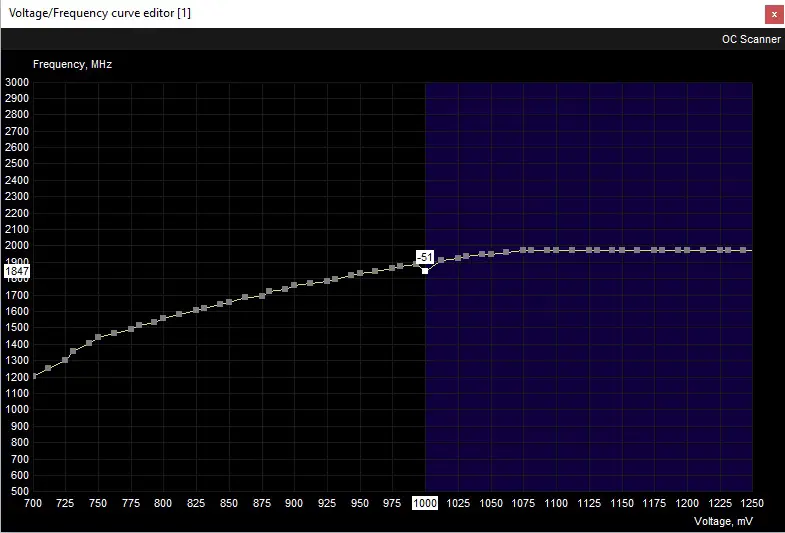Screen dimensions: 785x533
Task: Click the 1200 frequency axis label
Action: click(17, 377)
